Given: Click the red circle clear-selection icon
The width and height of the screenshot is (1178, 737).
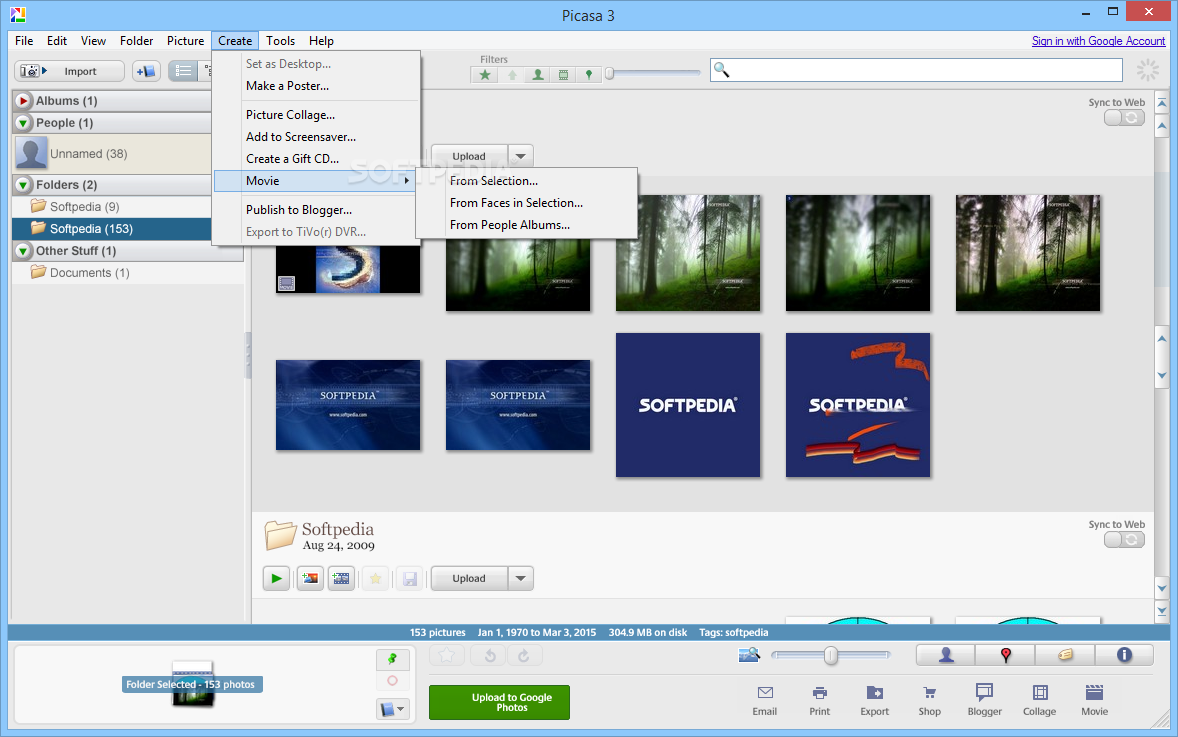Looking at the screenshot, I should point(392,681).
